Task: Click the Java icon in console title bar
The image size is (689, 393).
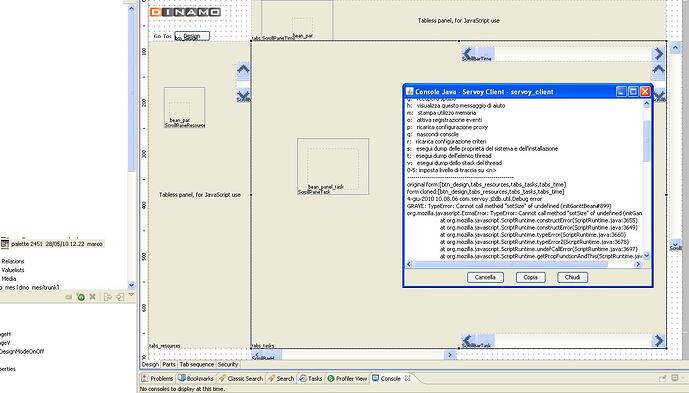Action: tap(410, 91)
